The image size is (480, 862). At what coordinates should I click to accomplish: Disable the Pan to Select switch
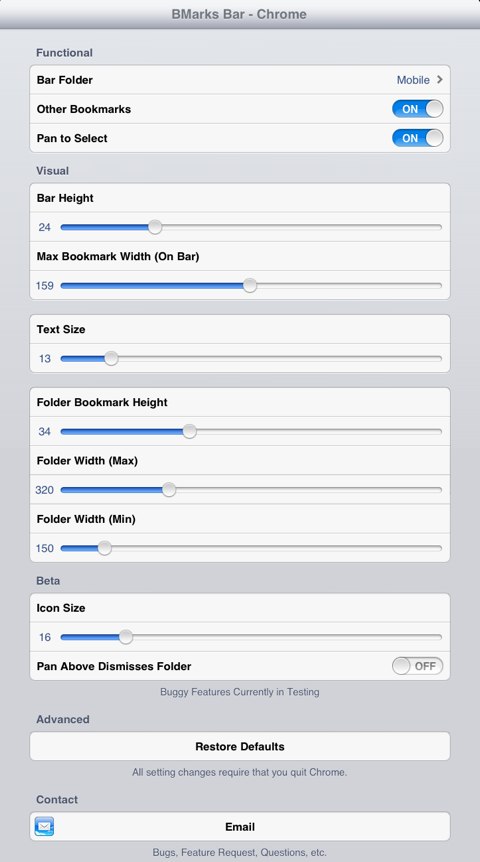(x=417, y=138)
